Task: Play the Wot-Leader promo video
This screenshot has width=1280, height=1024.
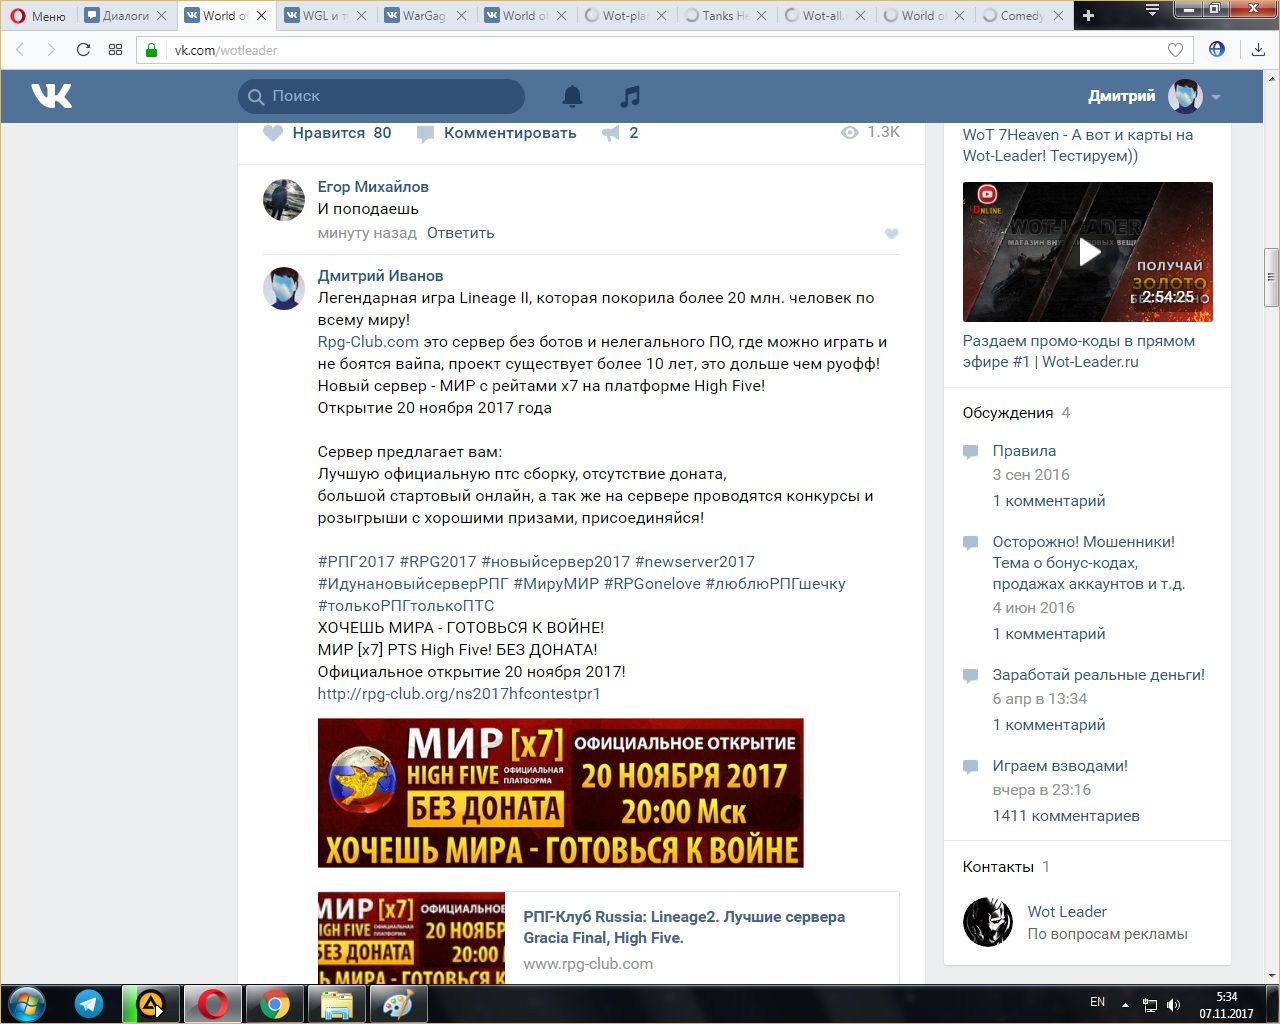Action: click(1088, 252)
